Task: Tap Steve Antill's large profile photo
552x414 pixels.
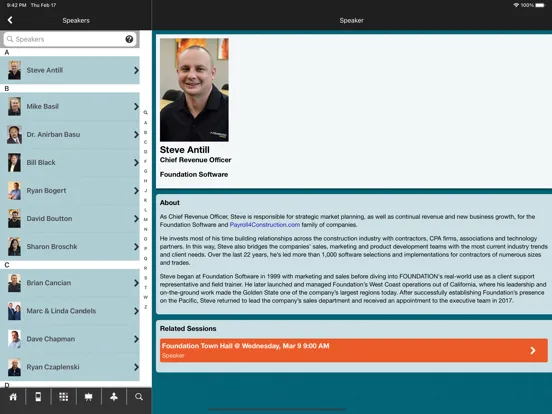Action: [x=194, y=90]
